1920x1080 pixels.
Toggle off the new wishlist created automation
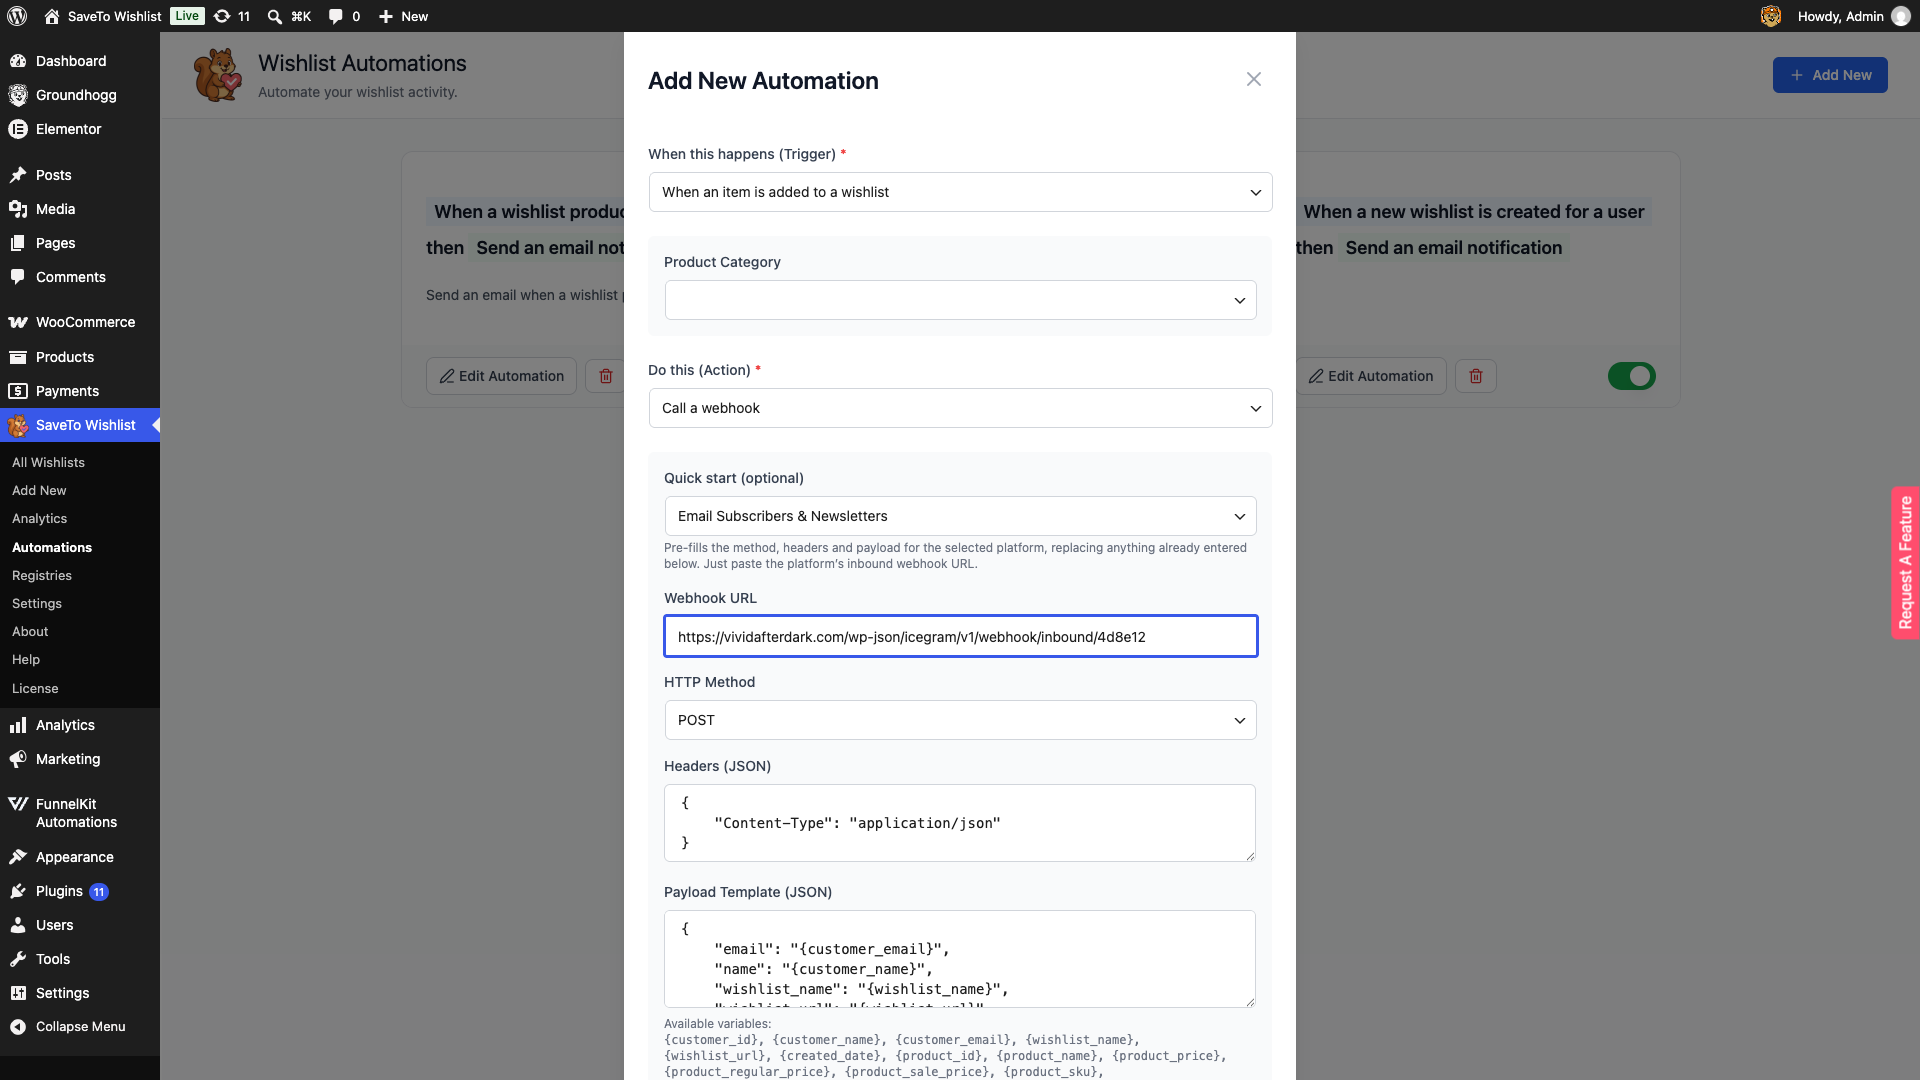click(1632, 376)
